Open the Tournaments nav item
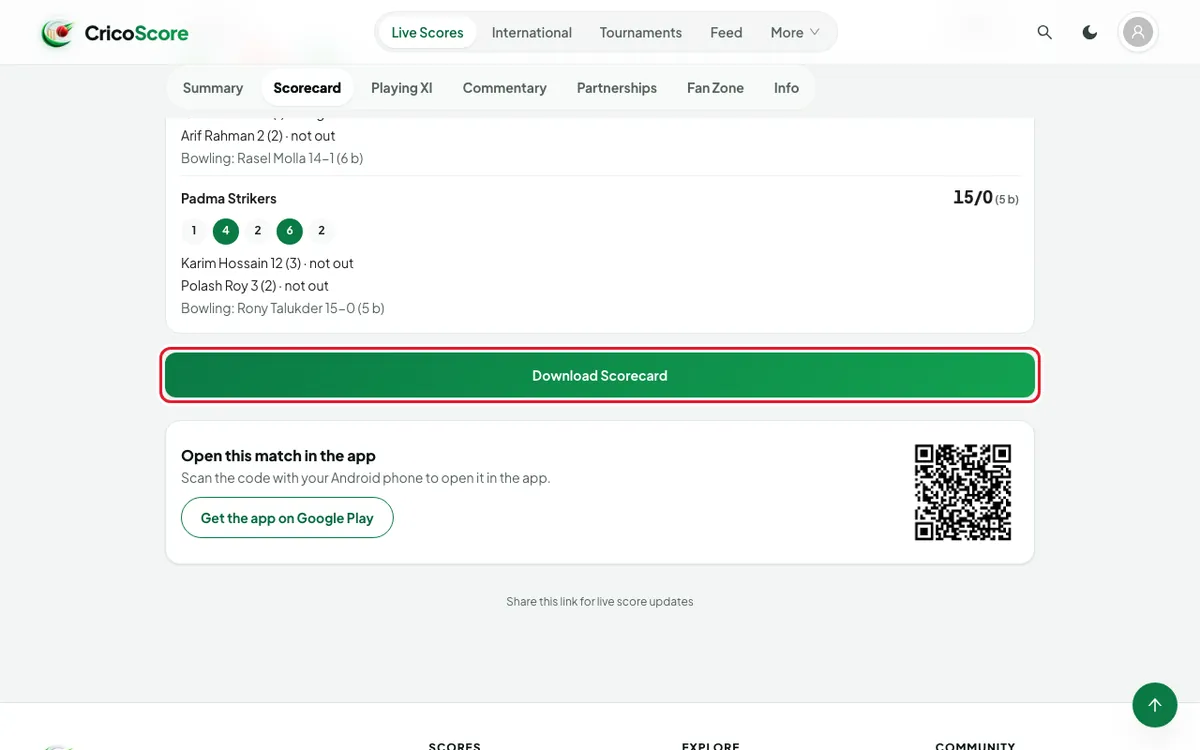Screen dimensions: 1200x750 pyautogui.click(x=641, y=33)
